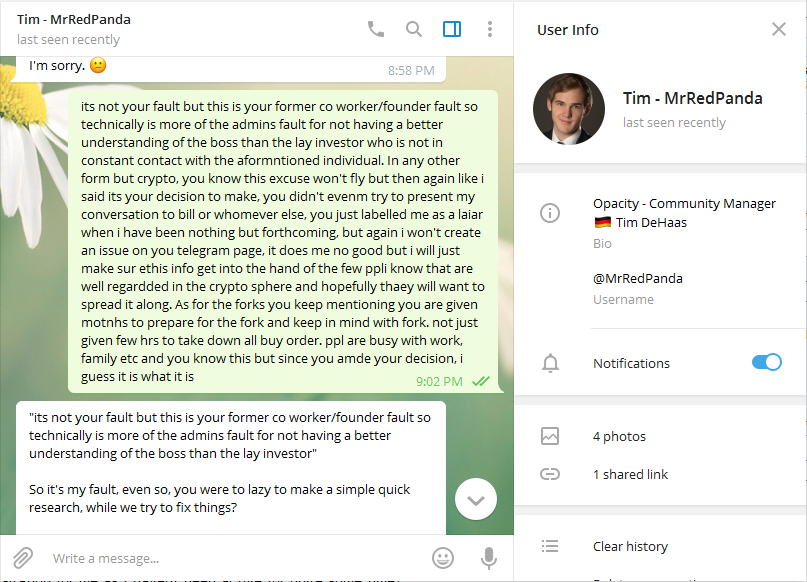The height and width of the screenshot is (582, 807).
Task: Click the 'I'm sorry.' message bubble
Action: (x=228, y=68)
